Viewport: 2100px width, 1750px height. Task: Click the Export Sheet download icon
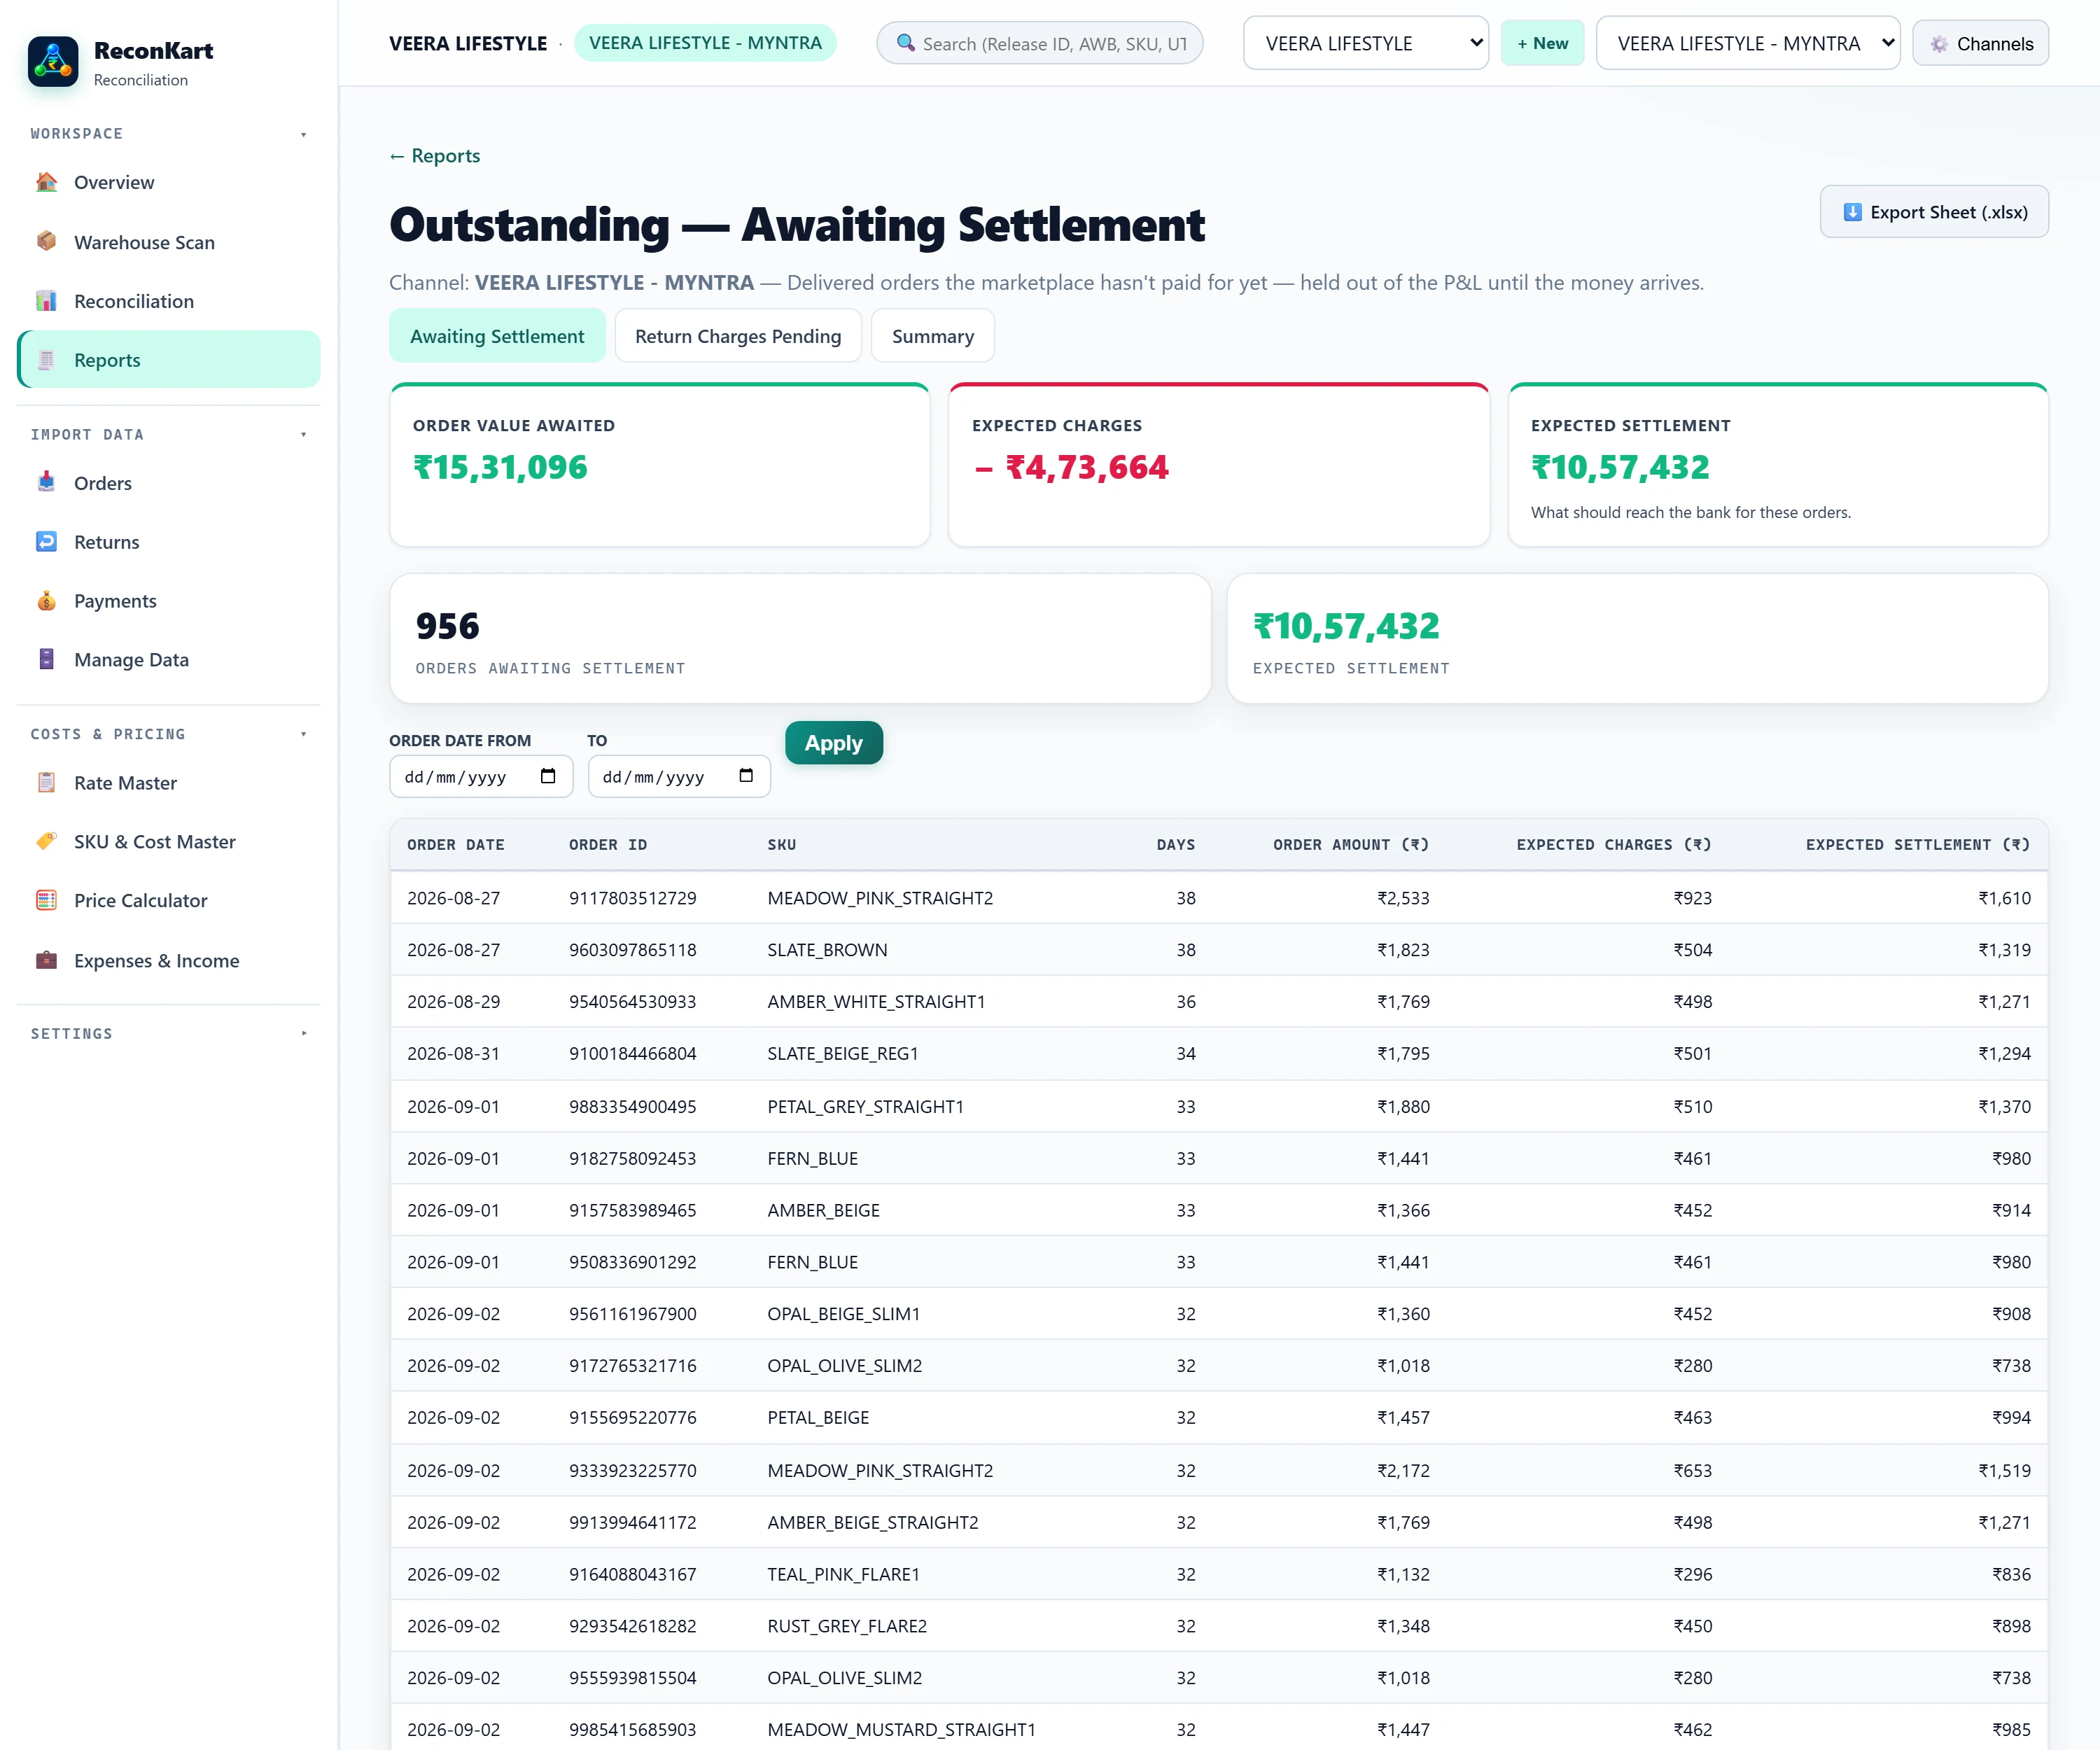pos(1852,212)
